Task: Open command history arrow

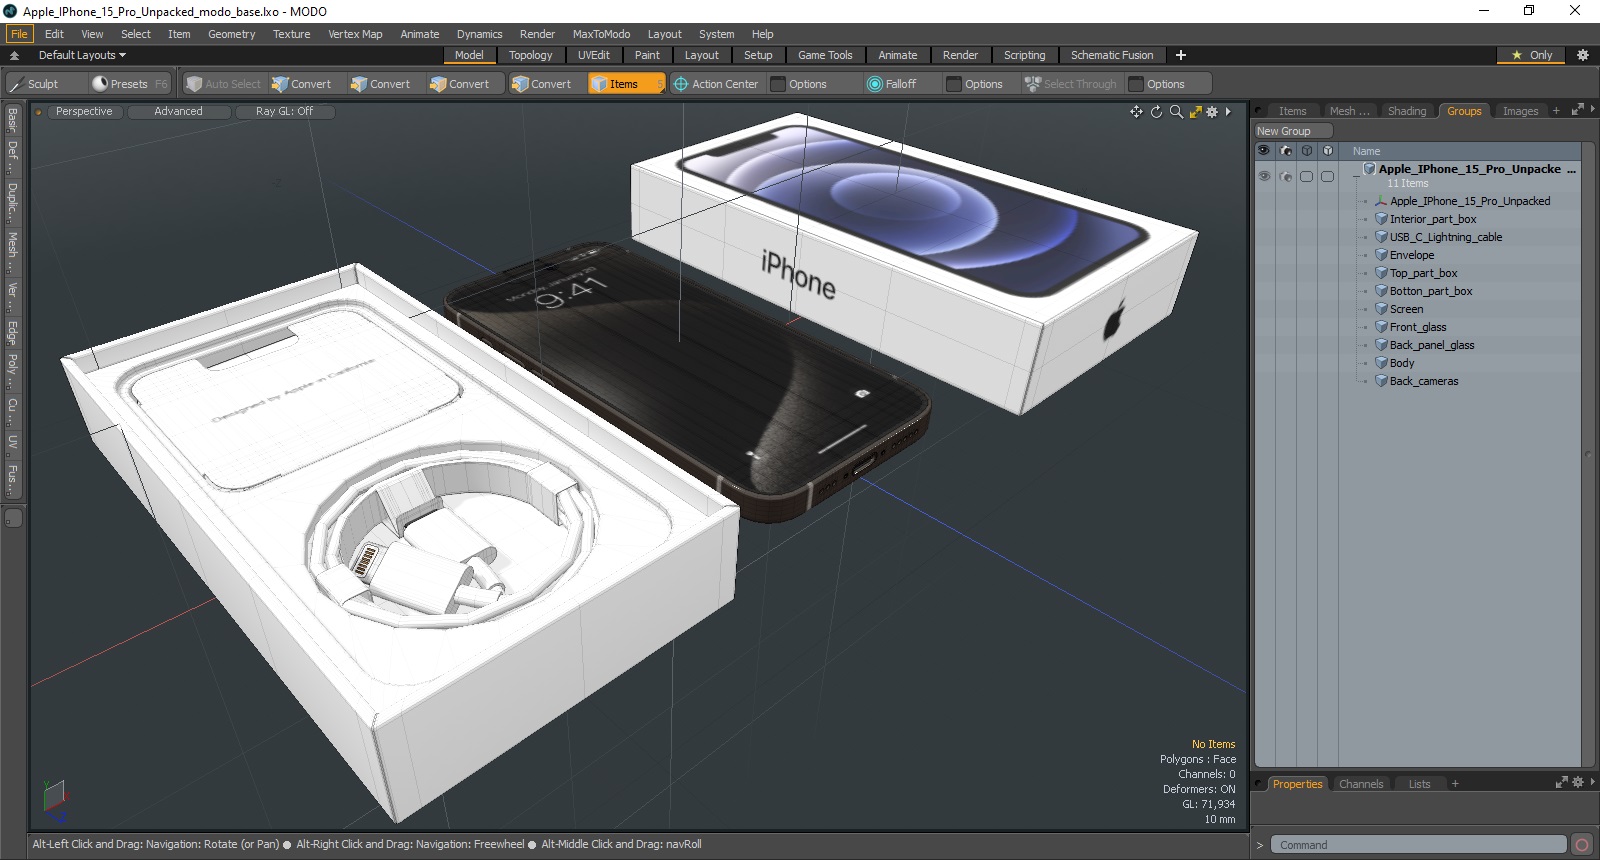Action: pyautogui.click(x=1260, y=845)
